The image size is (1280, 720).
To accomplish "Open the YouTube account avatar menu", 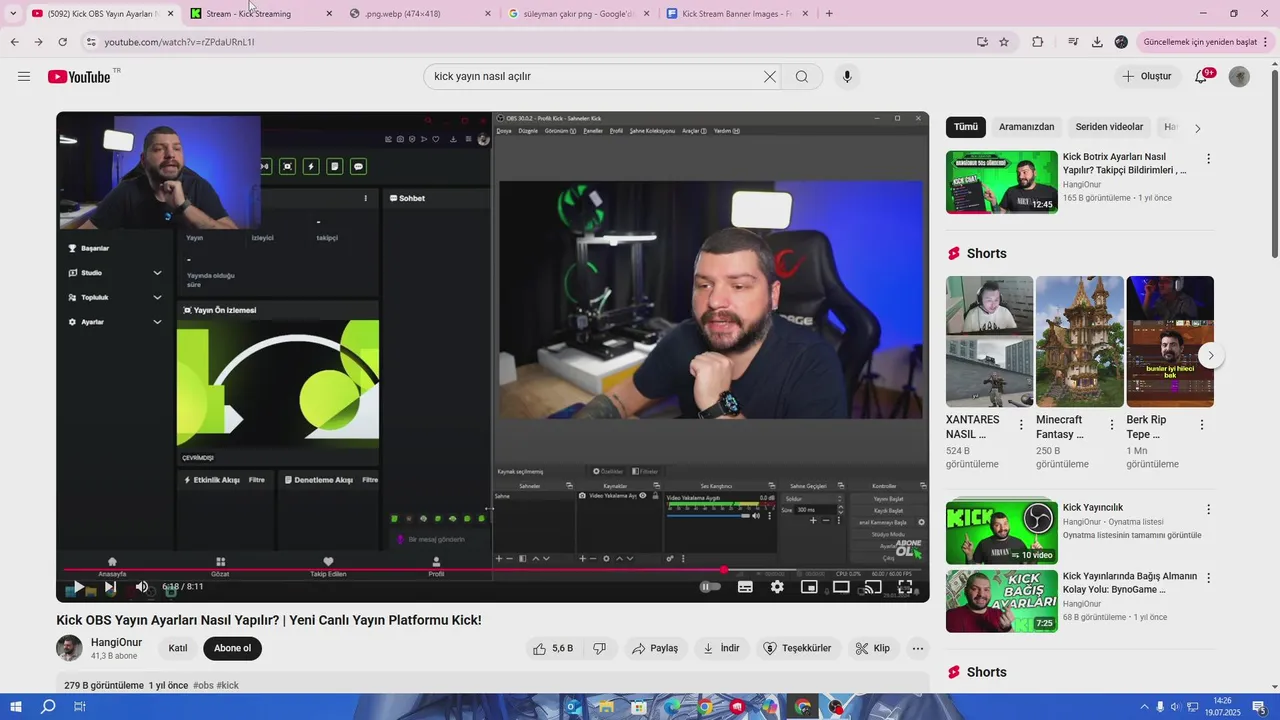I will point(1239,77).
